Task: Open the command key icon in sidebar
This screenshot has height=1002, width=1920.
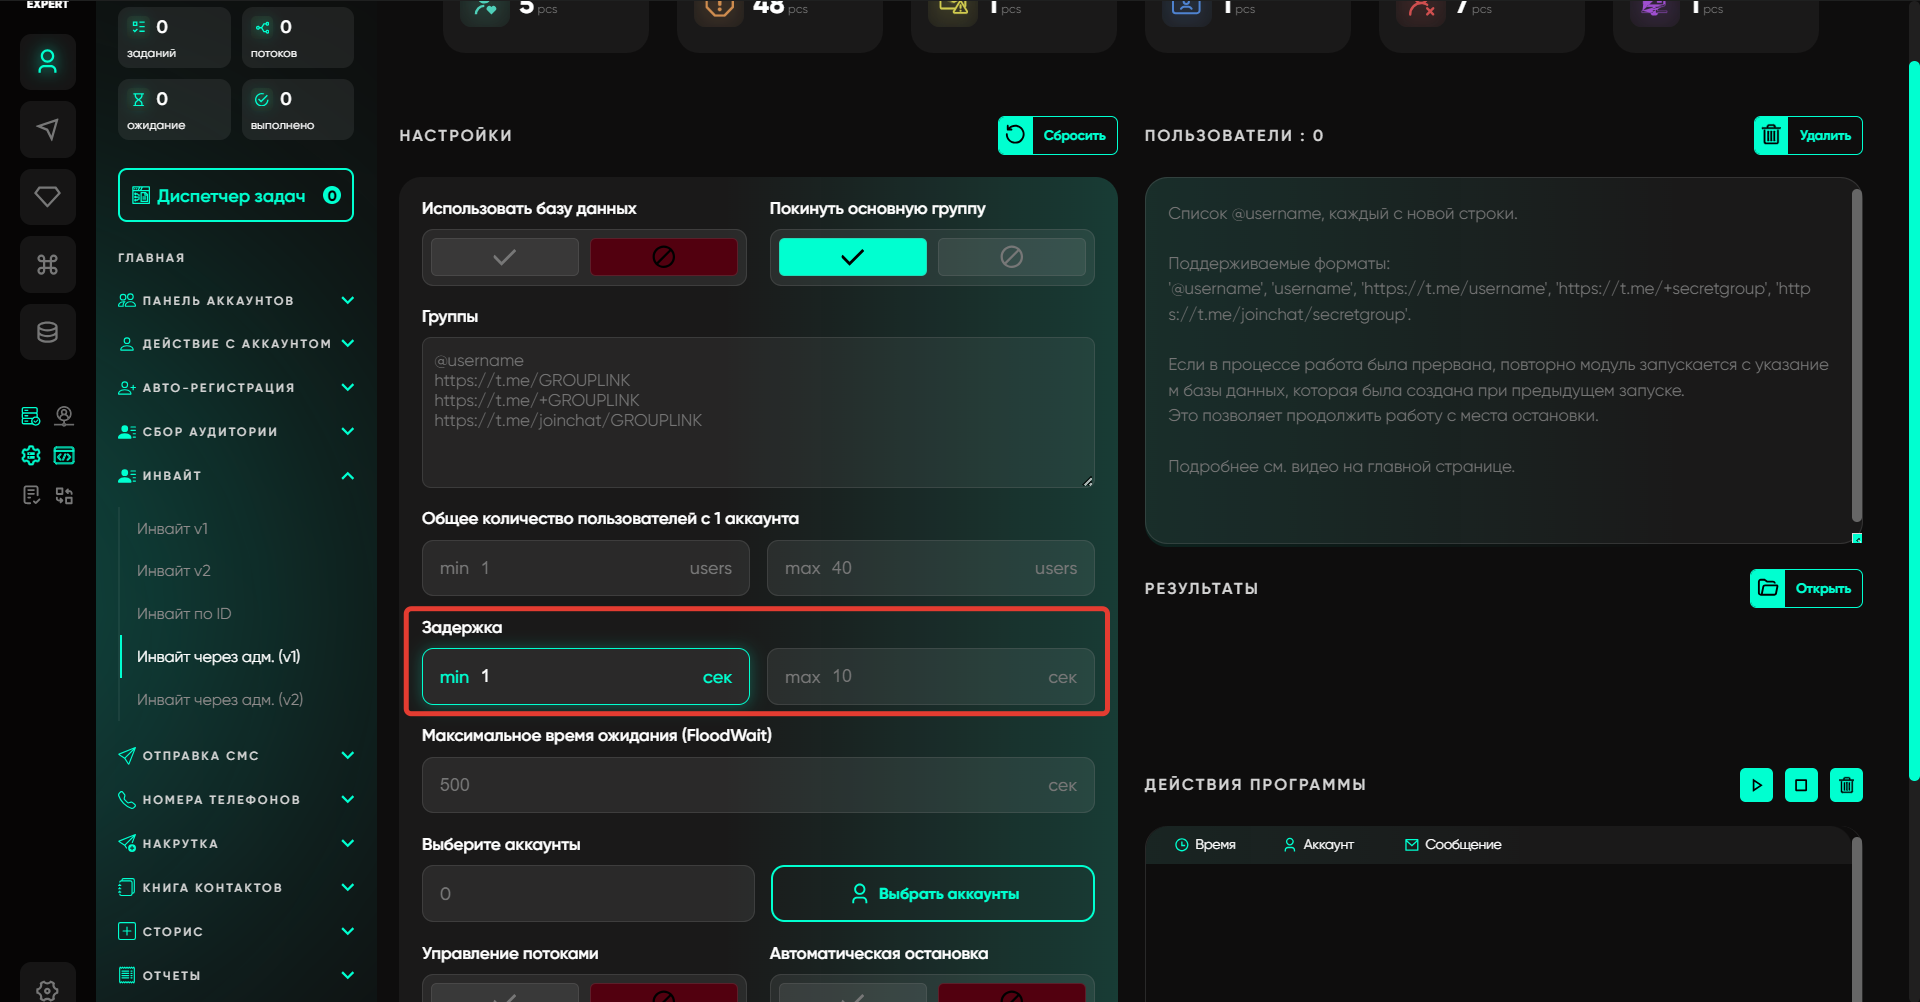Action: [x=47, y=265]
